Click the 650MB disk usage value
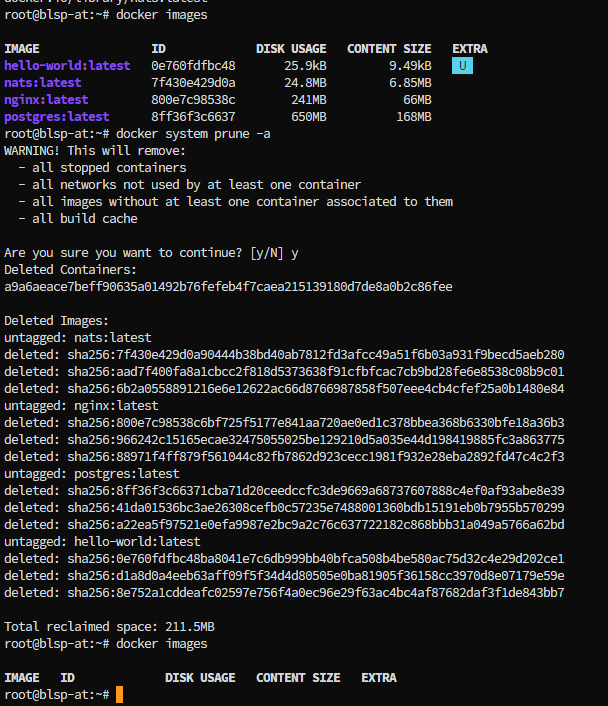The image size is (608, 706). [309, 117]
